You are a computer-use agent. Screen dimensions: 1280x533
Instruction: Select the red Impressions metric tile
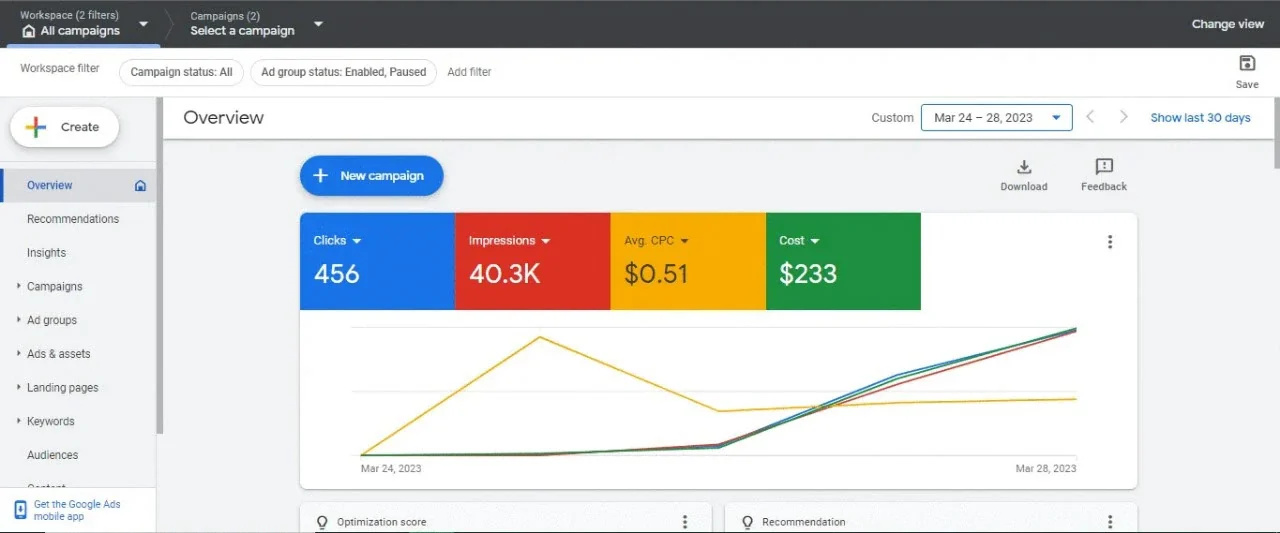pos(532,261)
